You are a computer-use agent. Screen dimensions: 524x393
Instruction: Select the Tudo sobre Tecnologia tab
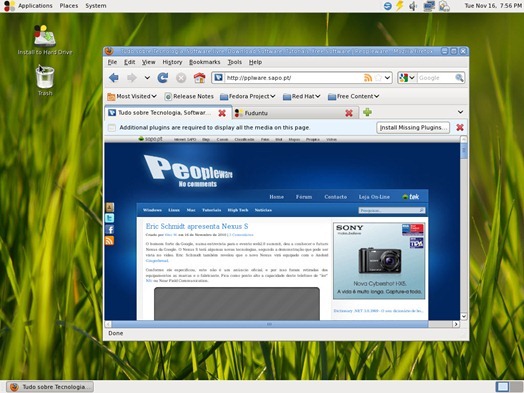coord(168,113)
